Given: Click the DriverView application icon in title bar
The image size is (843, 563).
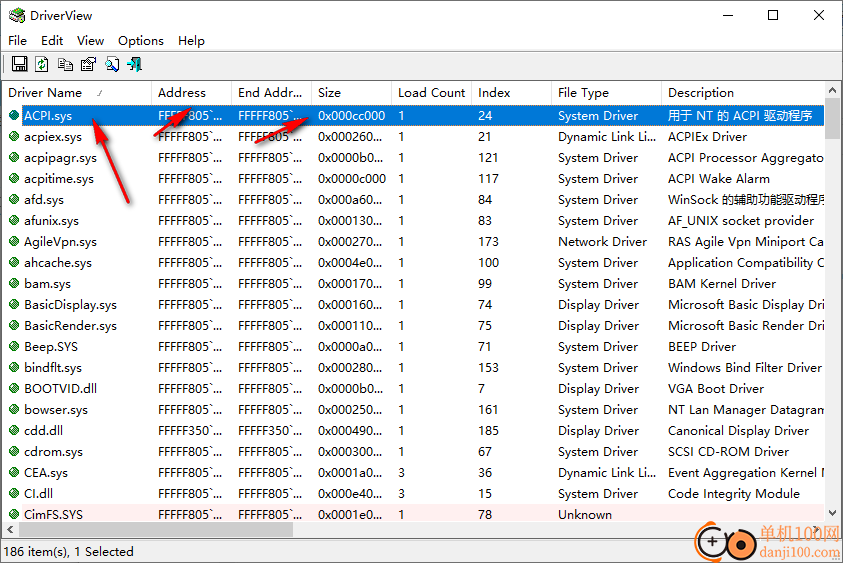Looking at the screenshot, I should [x=17, y=15].
